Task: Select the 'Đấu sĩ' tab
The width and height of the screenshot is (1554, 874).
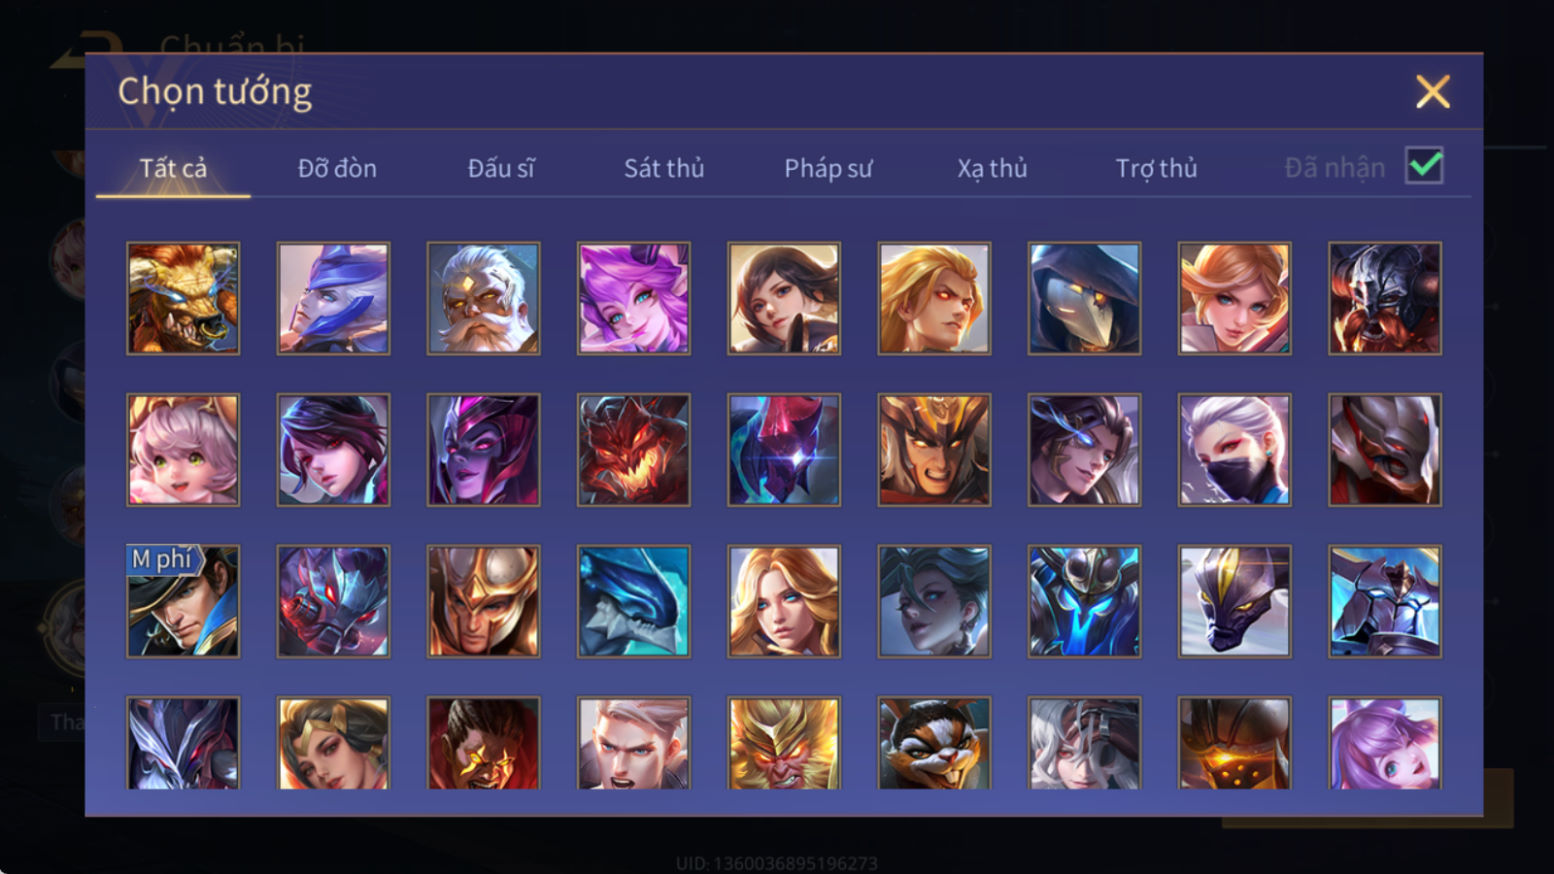Action: [501, 168]
